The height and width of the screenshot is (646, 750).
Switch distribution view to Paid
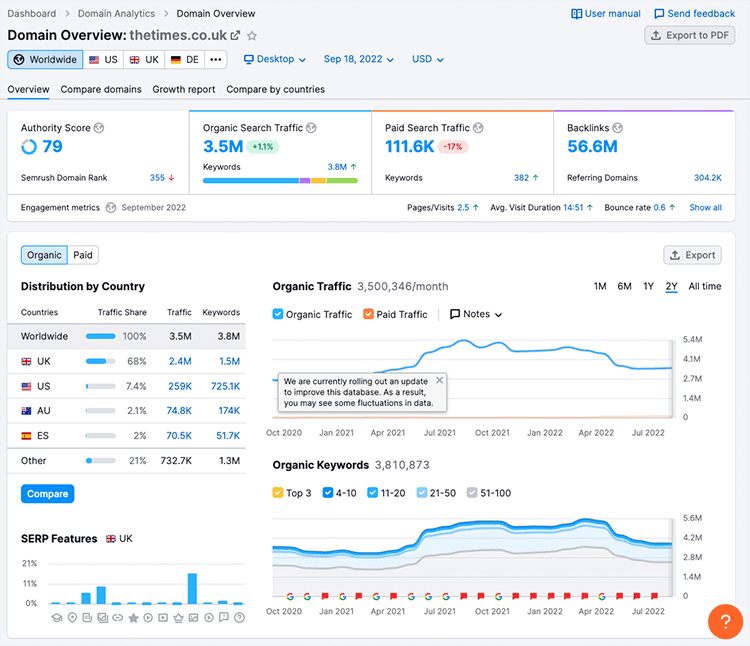[83, 255]
